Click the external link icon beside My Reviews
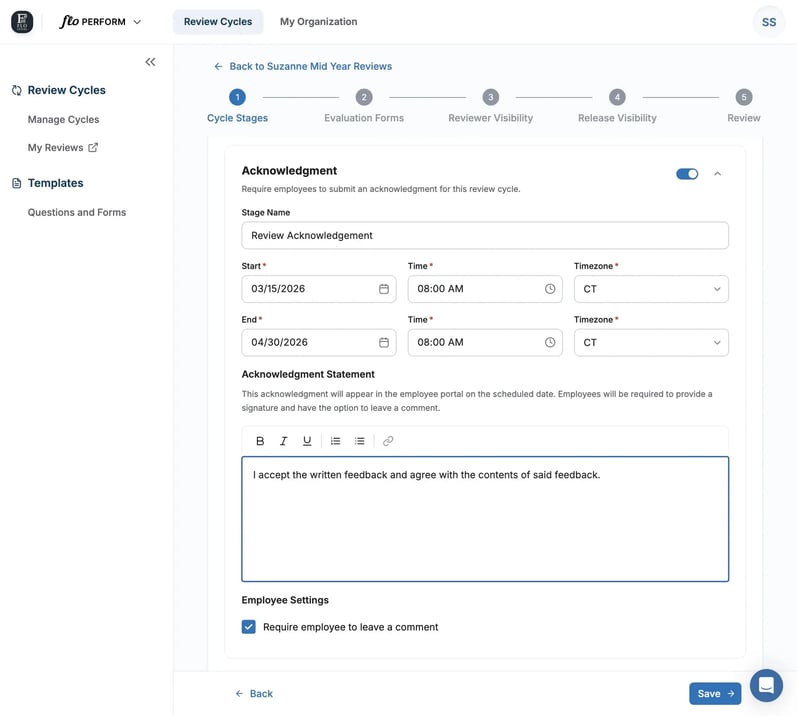Image resolution: width=797 pixels, height=716 pixels. tap(93, 147)
